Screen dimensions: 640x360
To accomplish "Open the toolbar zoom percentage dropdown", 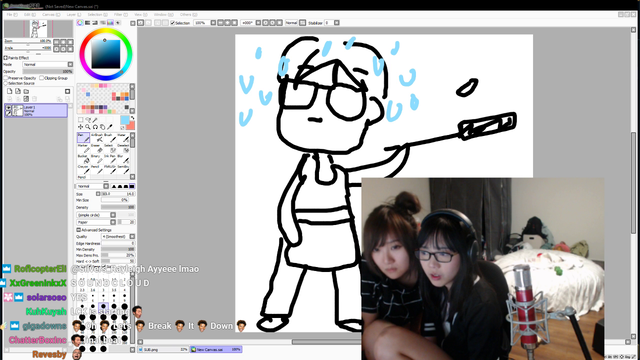I will (x=213, y=23).
